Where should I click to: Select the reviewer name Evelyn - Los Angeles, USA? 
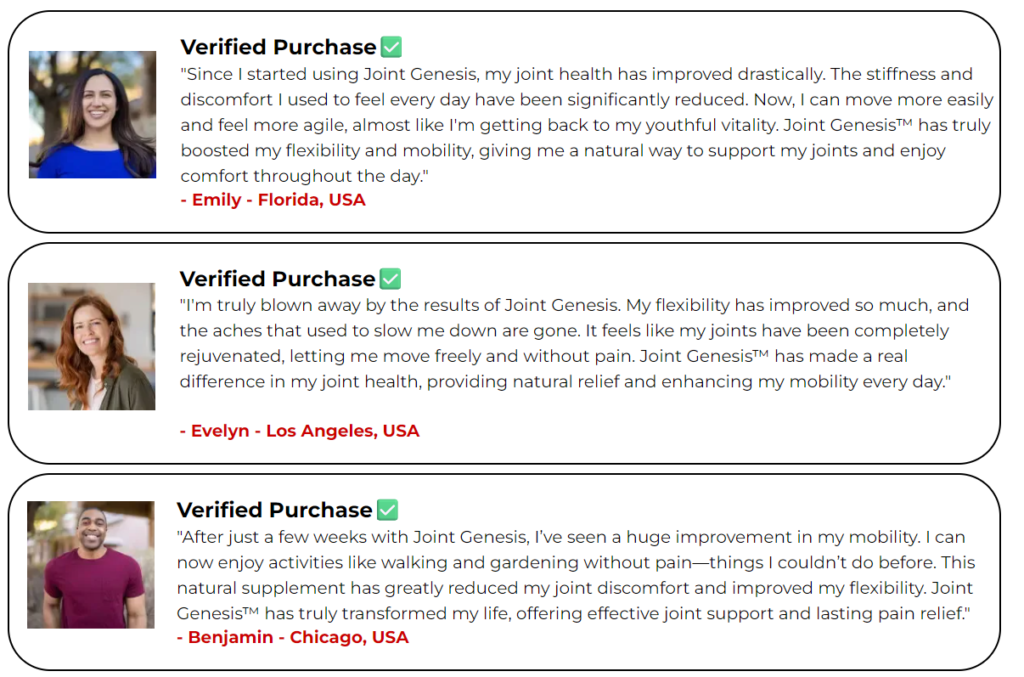pos(299,432)
